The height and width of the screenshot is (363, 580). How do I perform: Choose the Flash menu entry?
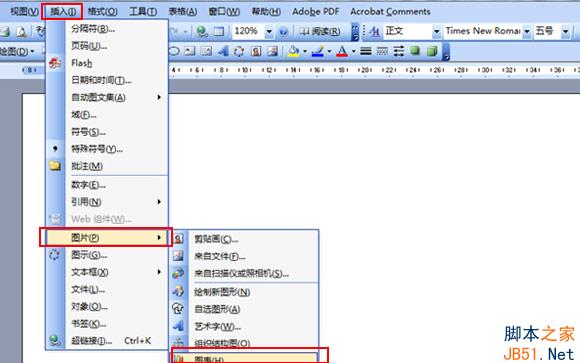(107, 63)
